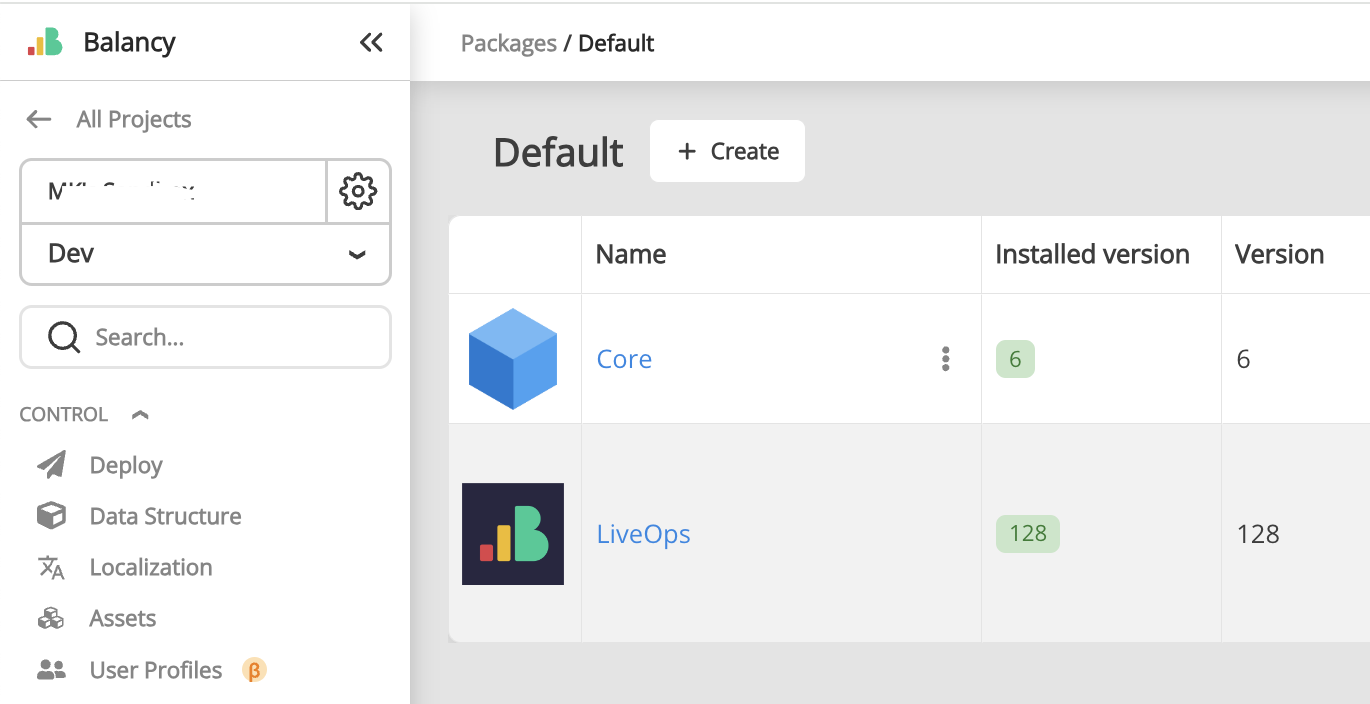Click the Create button
Viewport: 1370px width, 704px height.
pos(727,151)
